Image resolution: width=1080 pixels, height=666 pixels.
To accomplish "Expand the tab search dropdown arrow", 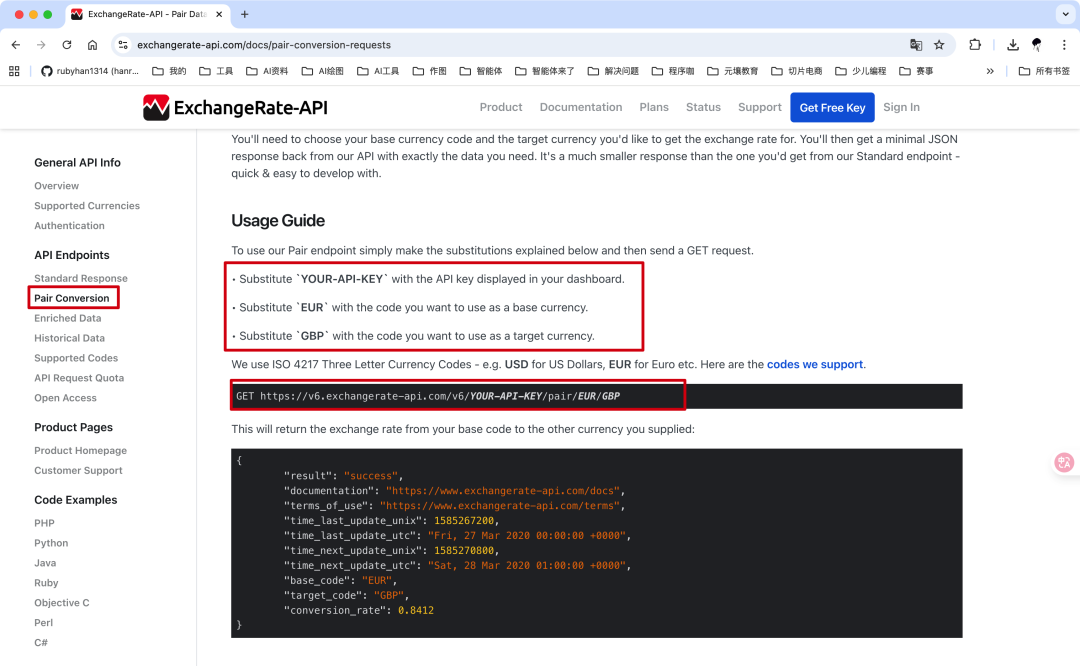I will pos(1065,14).
